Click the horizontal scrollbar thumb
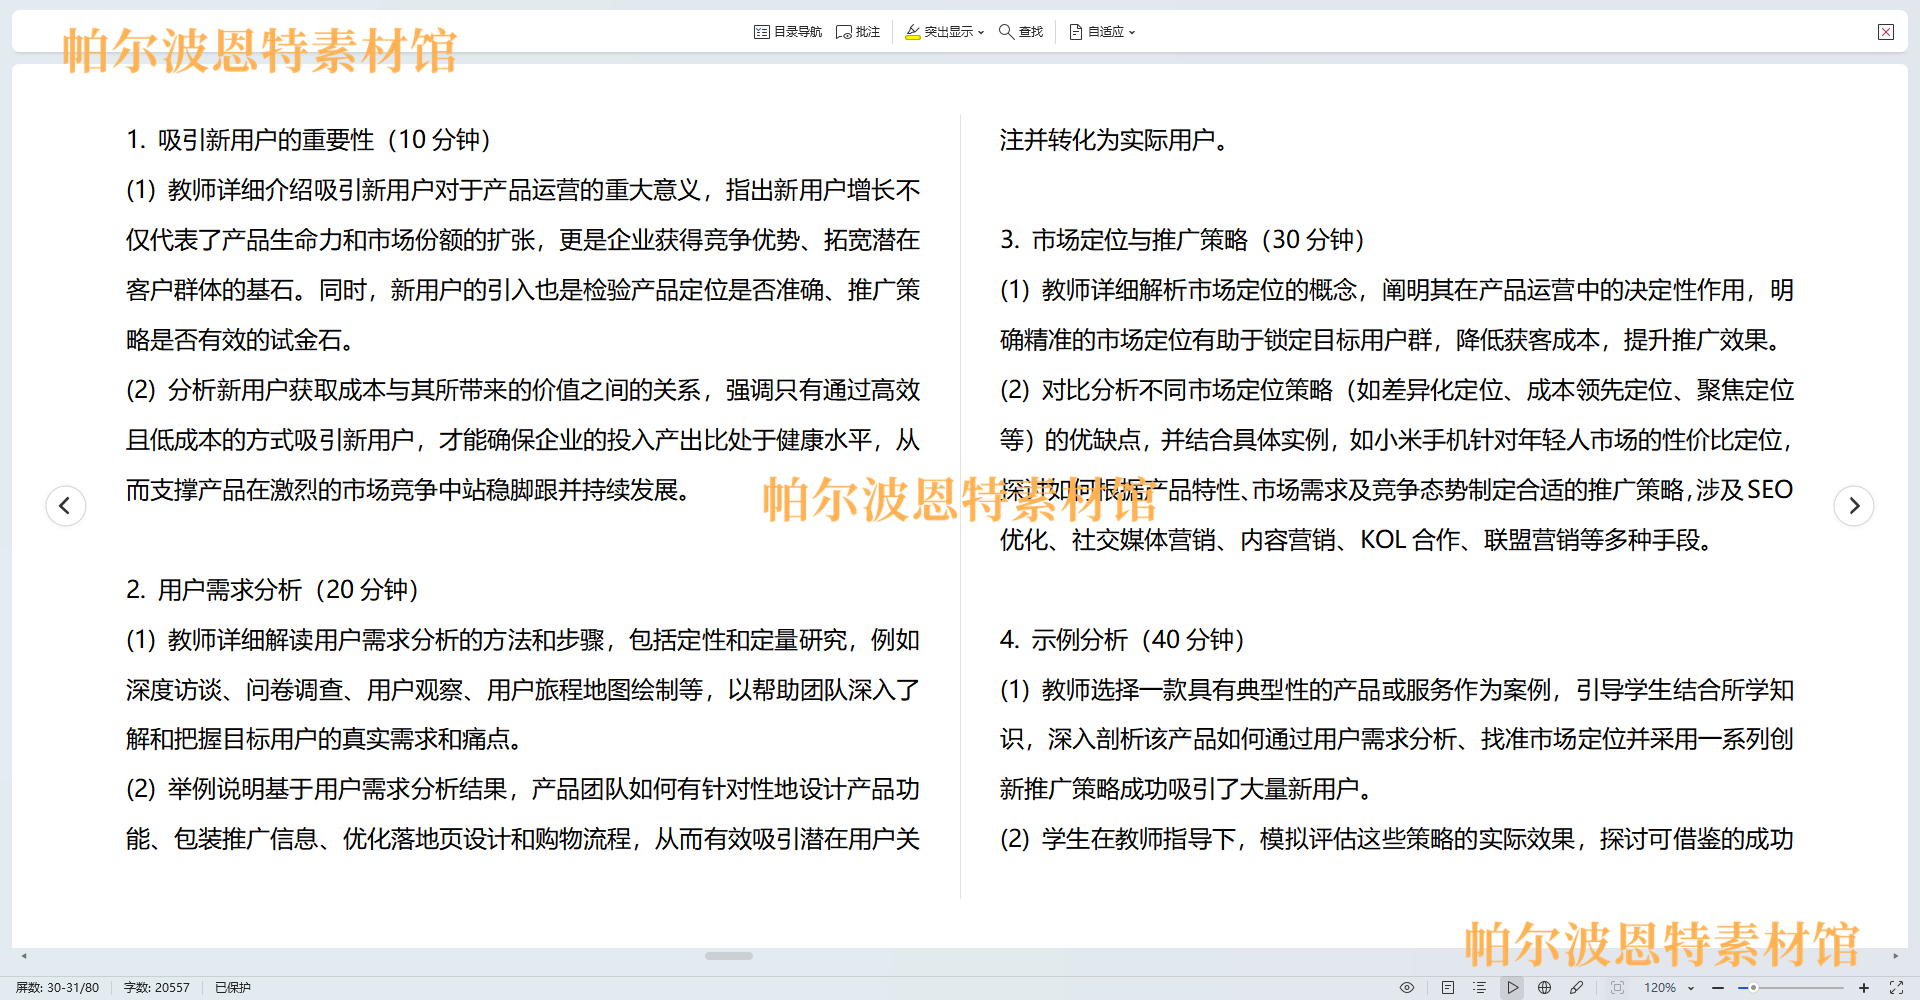Viewport: 1920px width, 1000px height. click(x=729, y=956)
